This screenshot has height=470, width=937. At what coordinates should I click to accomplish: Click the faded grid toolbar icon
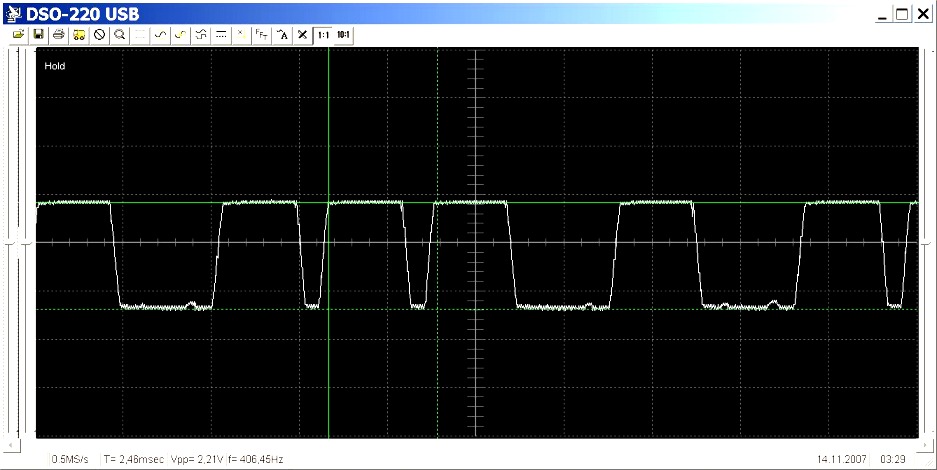point(140,35)
